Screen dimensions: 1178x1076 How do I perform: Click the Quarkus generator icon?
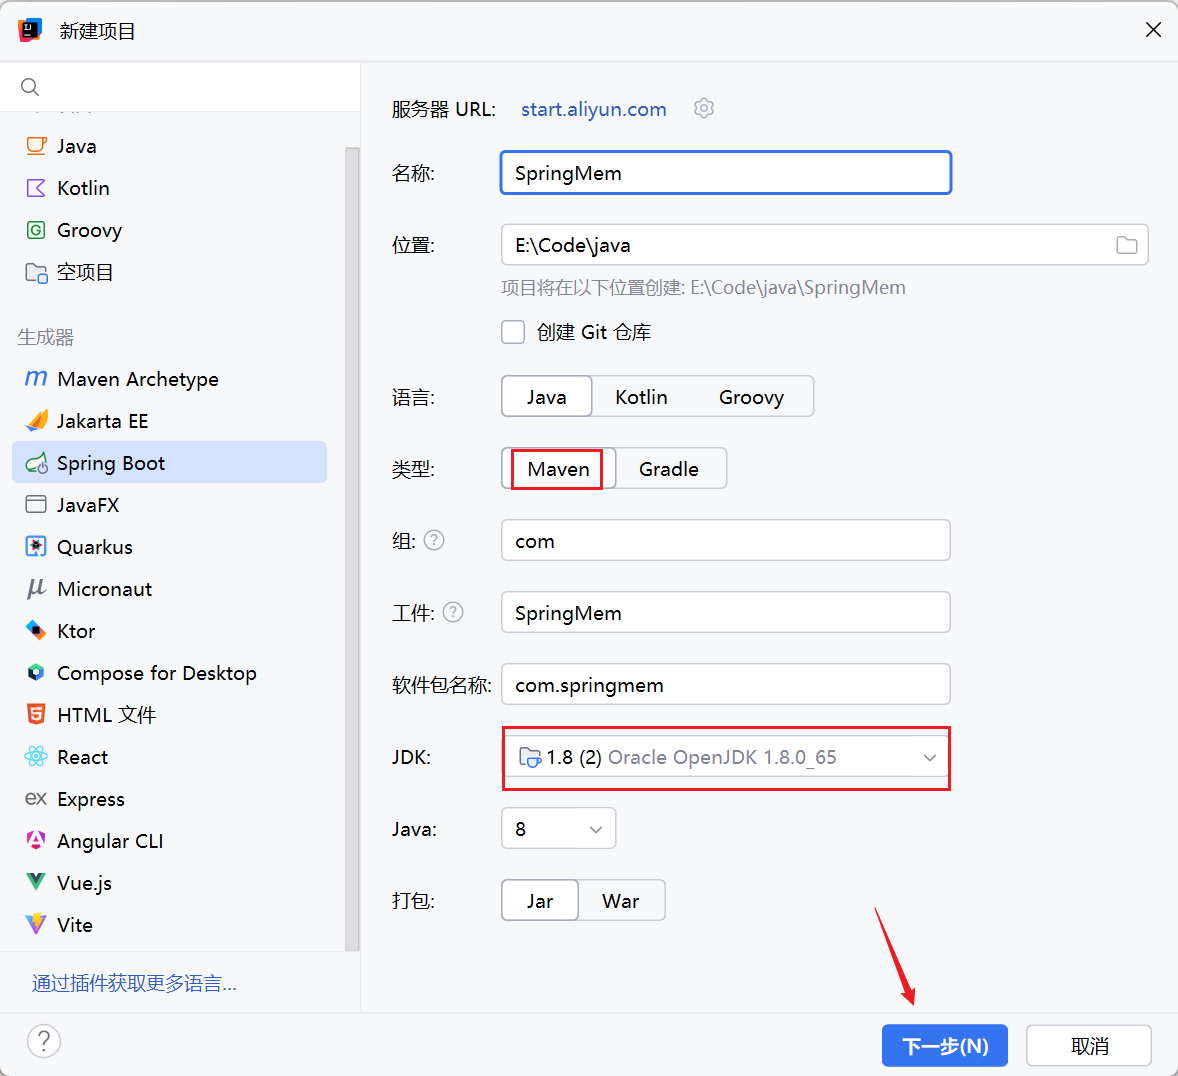coord(36,546)
